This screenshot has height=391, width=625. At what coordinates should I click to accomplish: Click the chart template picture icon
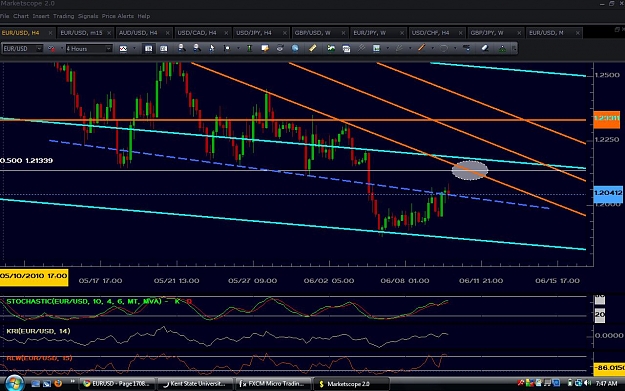coord(376,48)
